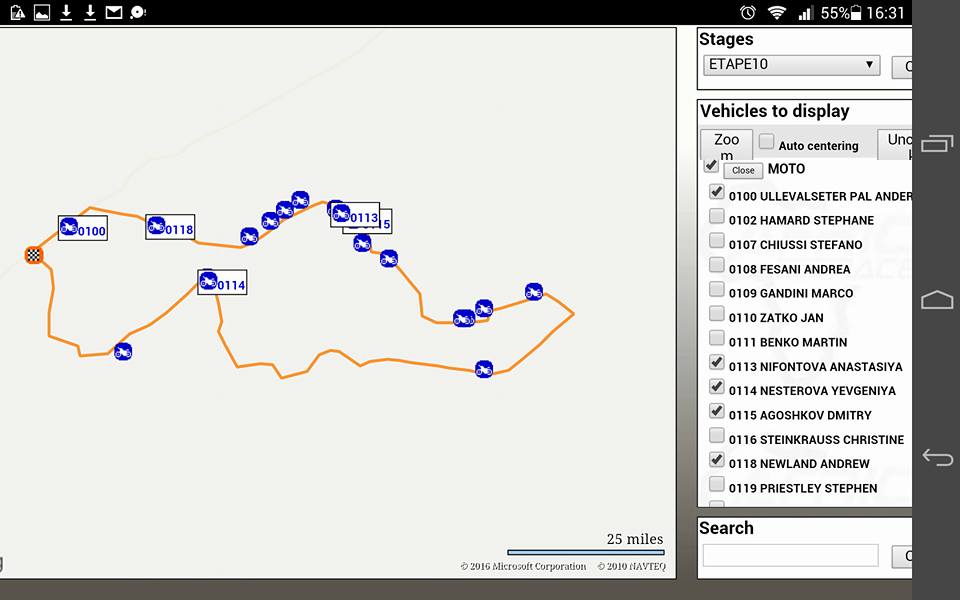The height and width of the screenshot is (600, 960).
Task: Click into the Search text field
Action: pyautogui.click(x=790, y=555)
